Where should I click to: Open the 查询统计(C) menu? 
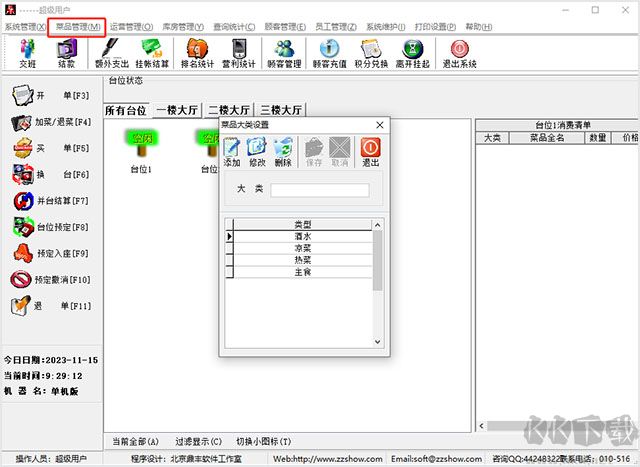234,27
